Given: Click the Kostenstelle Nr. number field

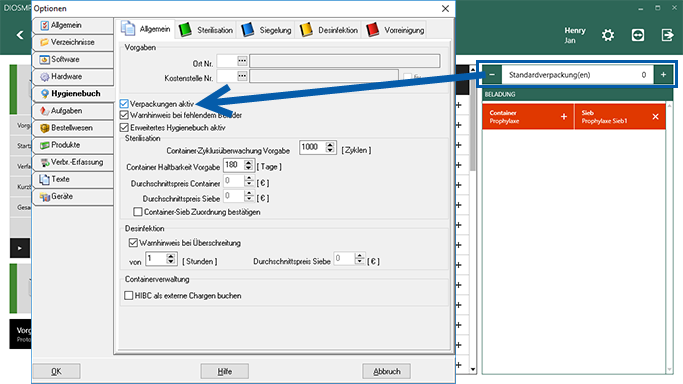Looking at the screenshot, I should [227, 76].
